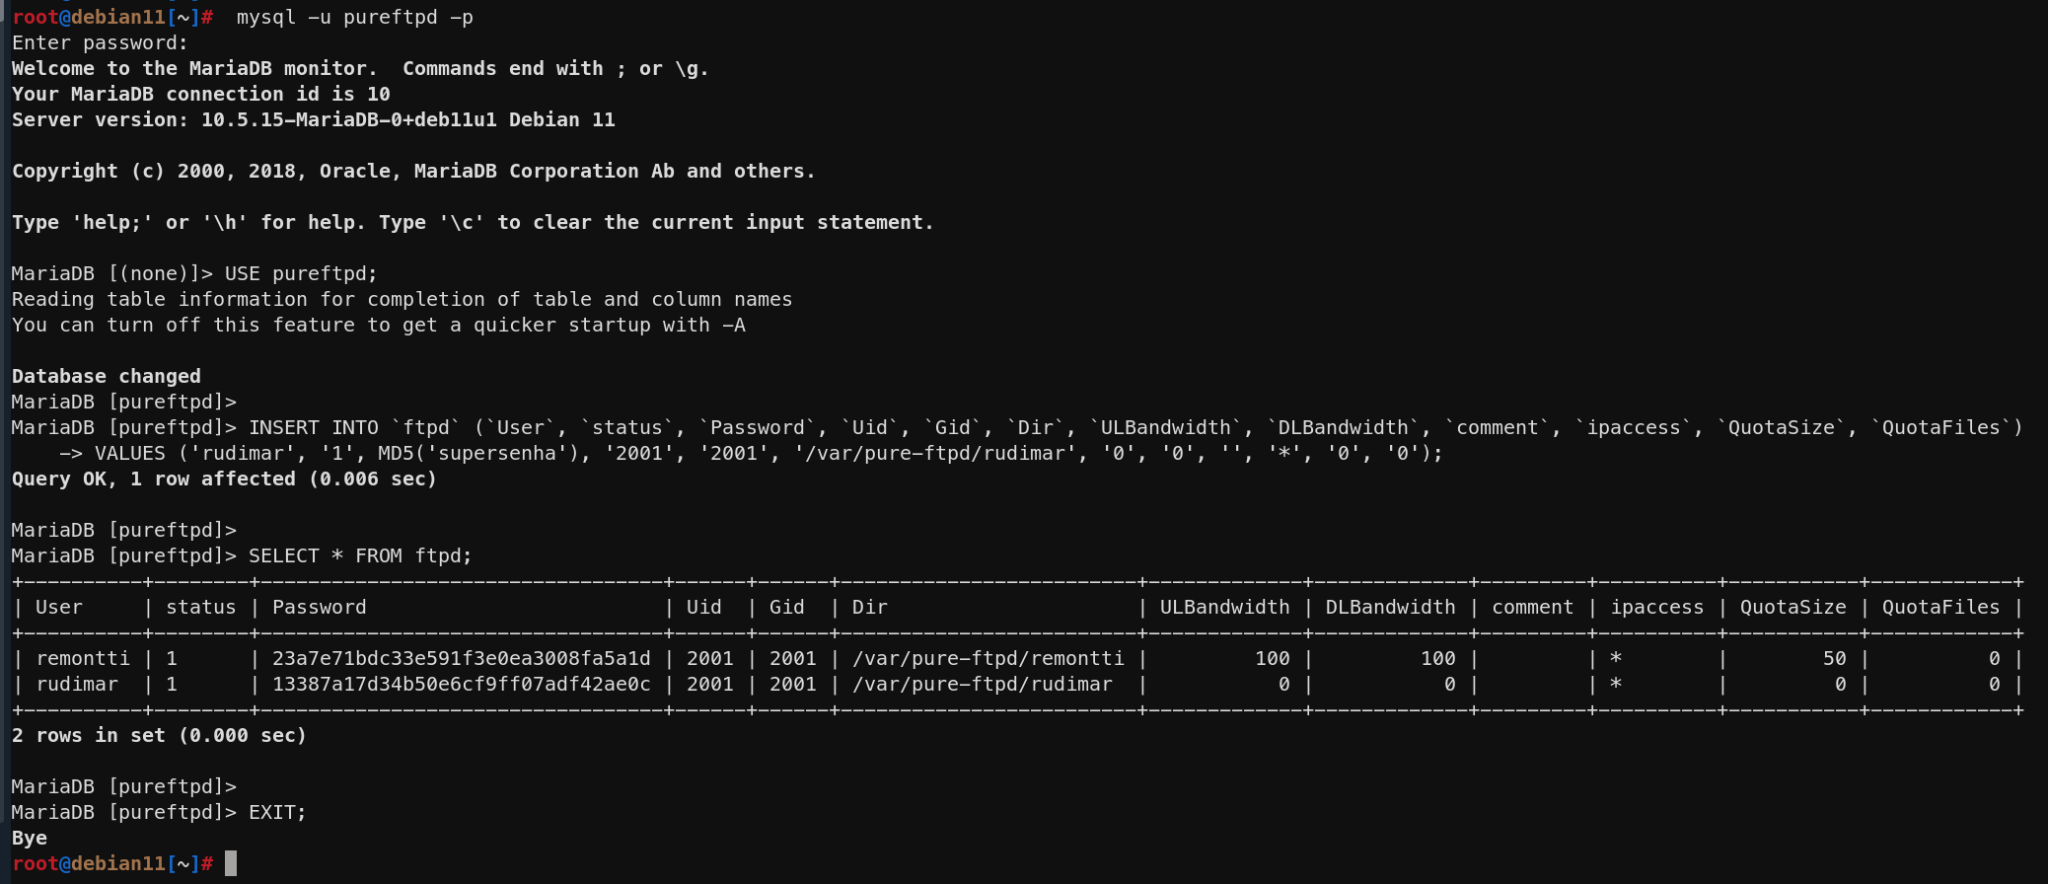Click the INSERT INTO ftpd statement line

[1135, 427]
